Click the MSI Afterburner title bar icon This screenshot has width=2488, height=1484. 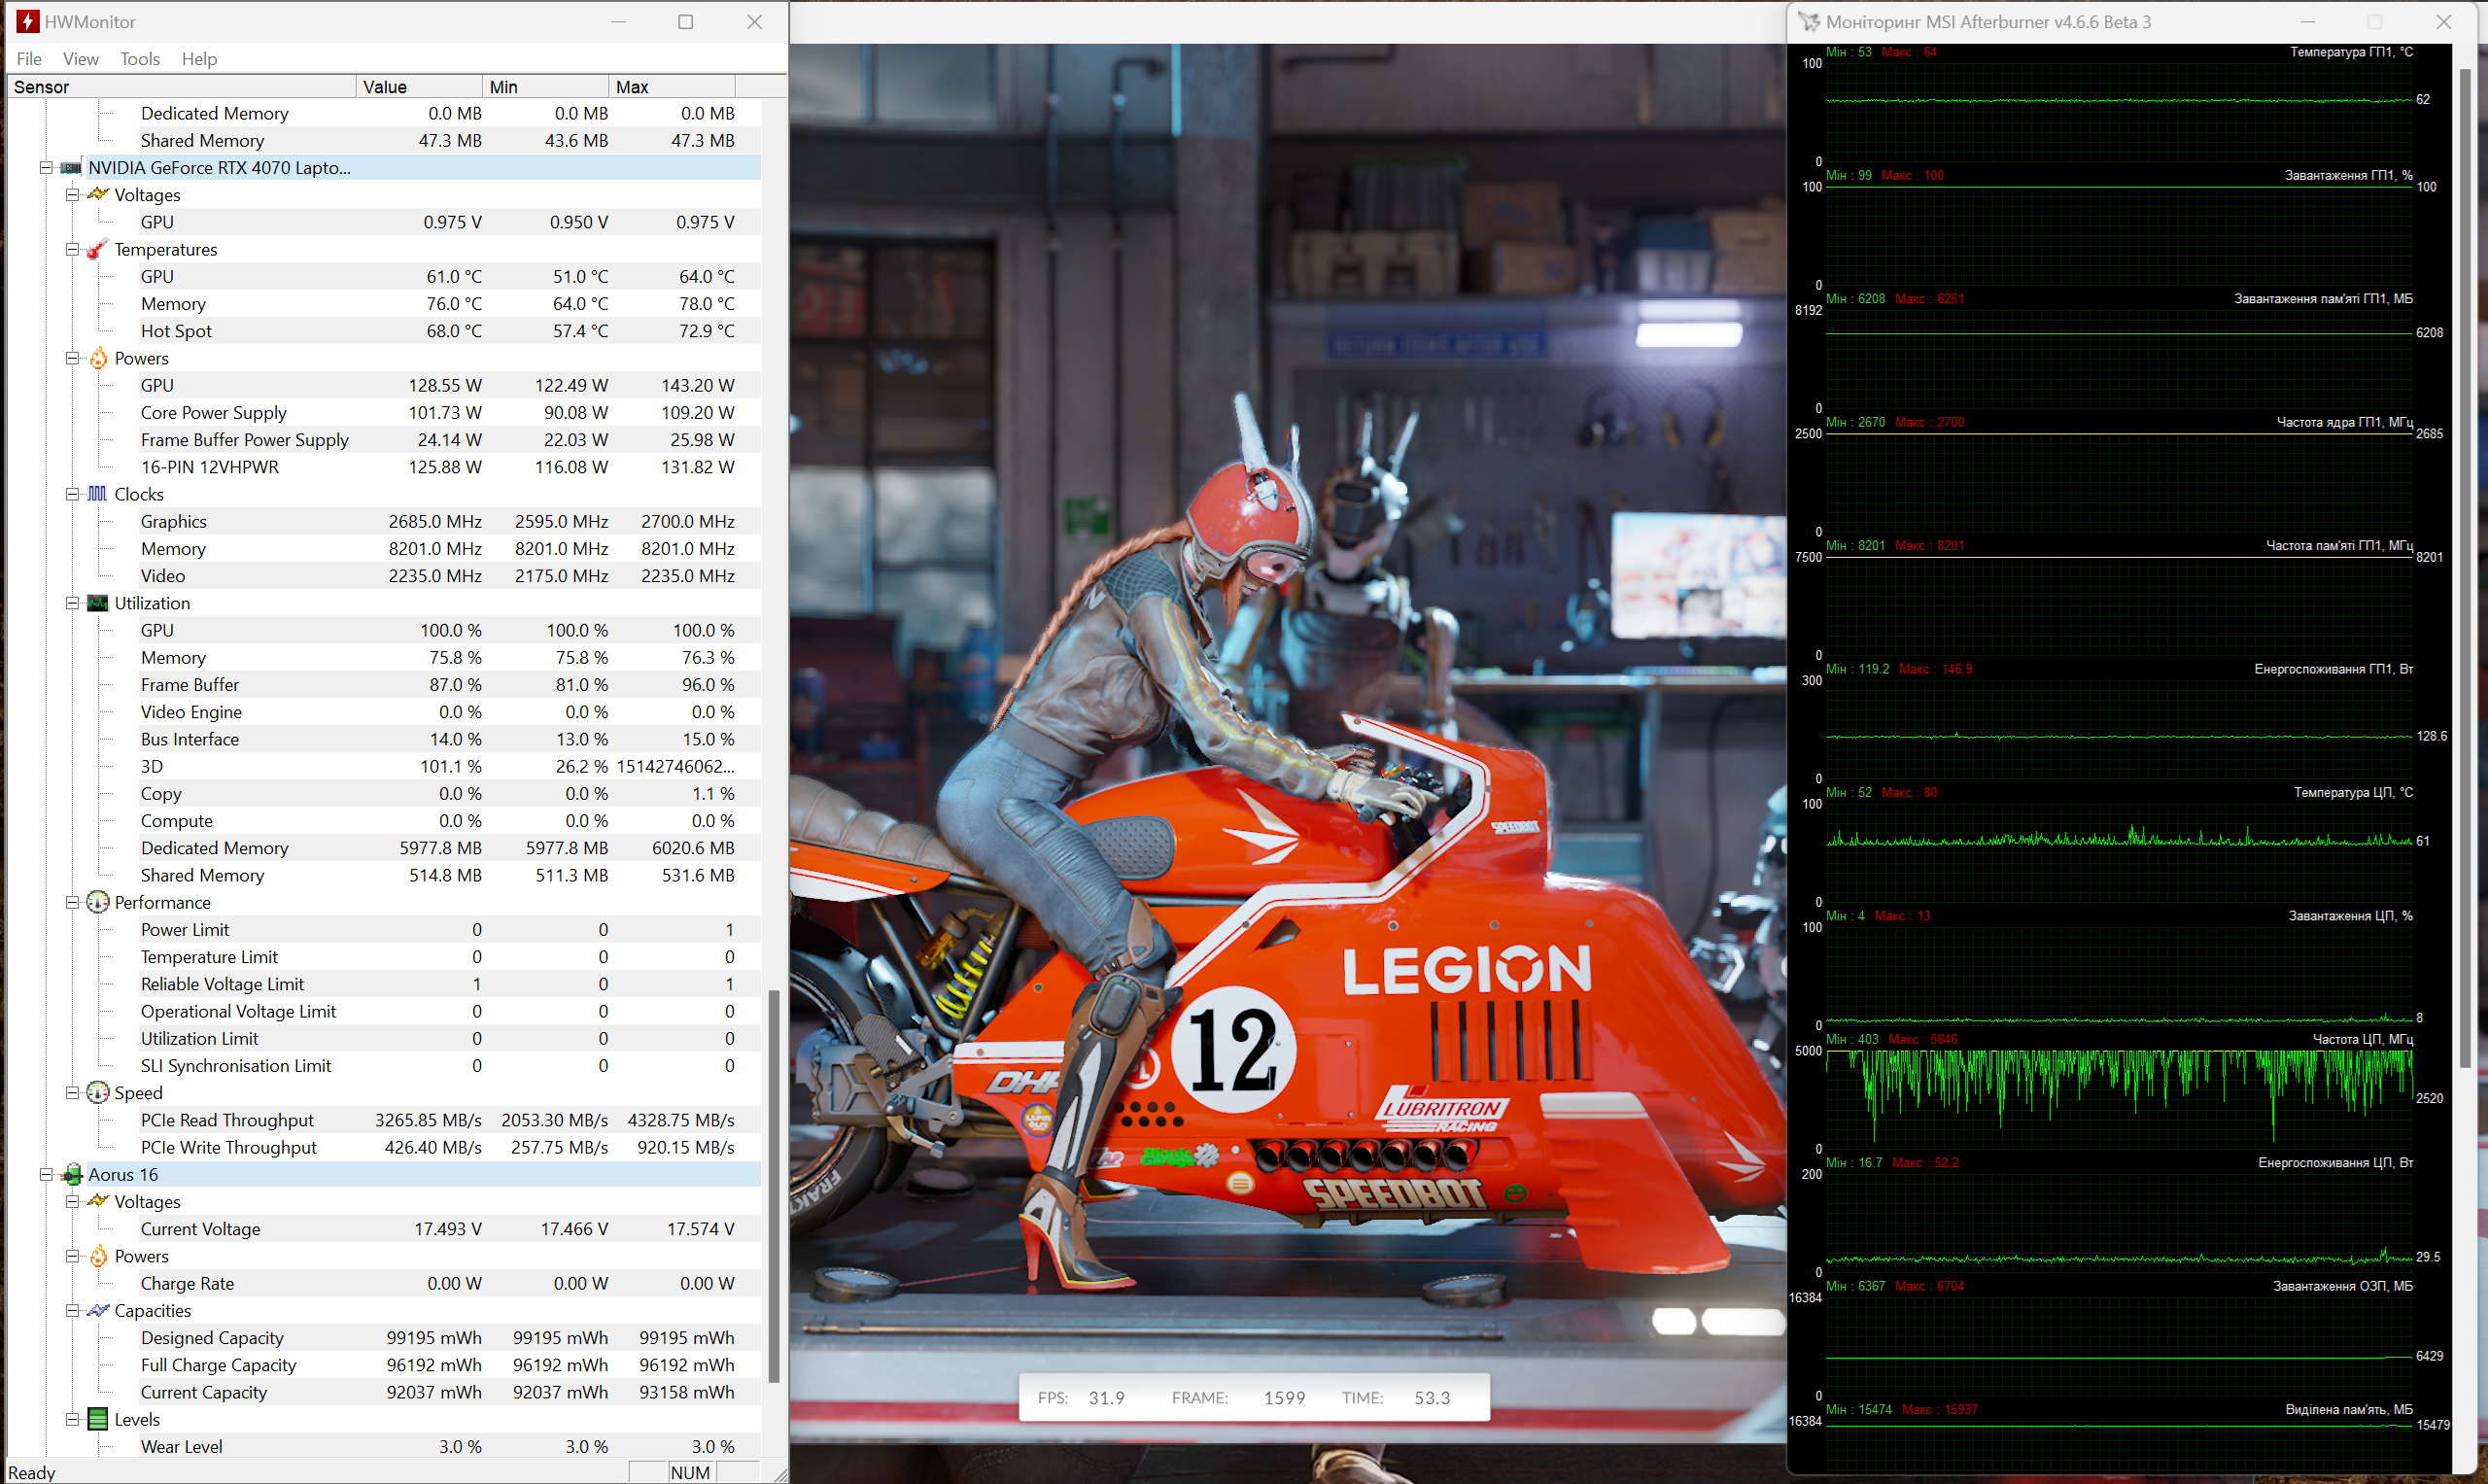tap(1809, 21)
